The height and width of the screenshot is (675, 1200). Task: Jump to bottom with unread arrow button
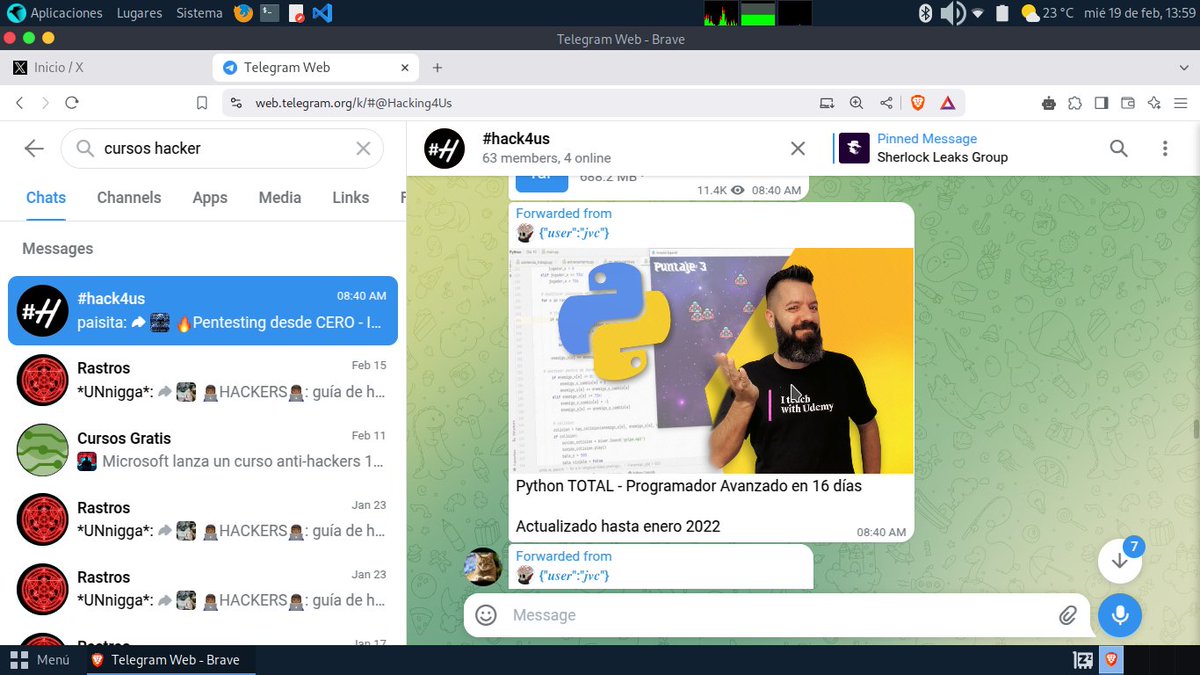(x=1120, y=560)
